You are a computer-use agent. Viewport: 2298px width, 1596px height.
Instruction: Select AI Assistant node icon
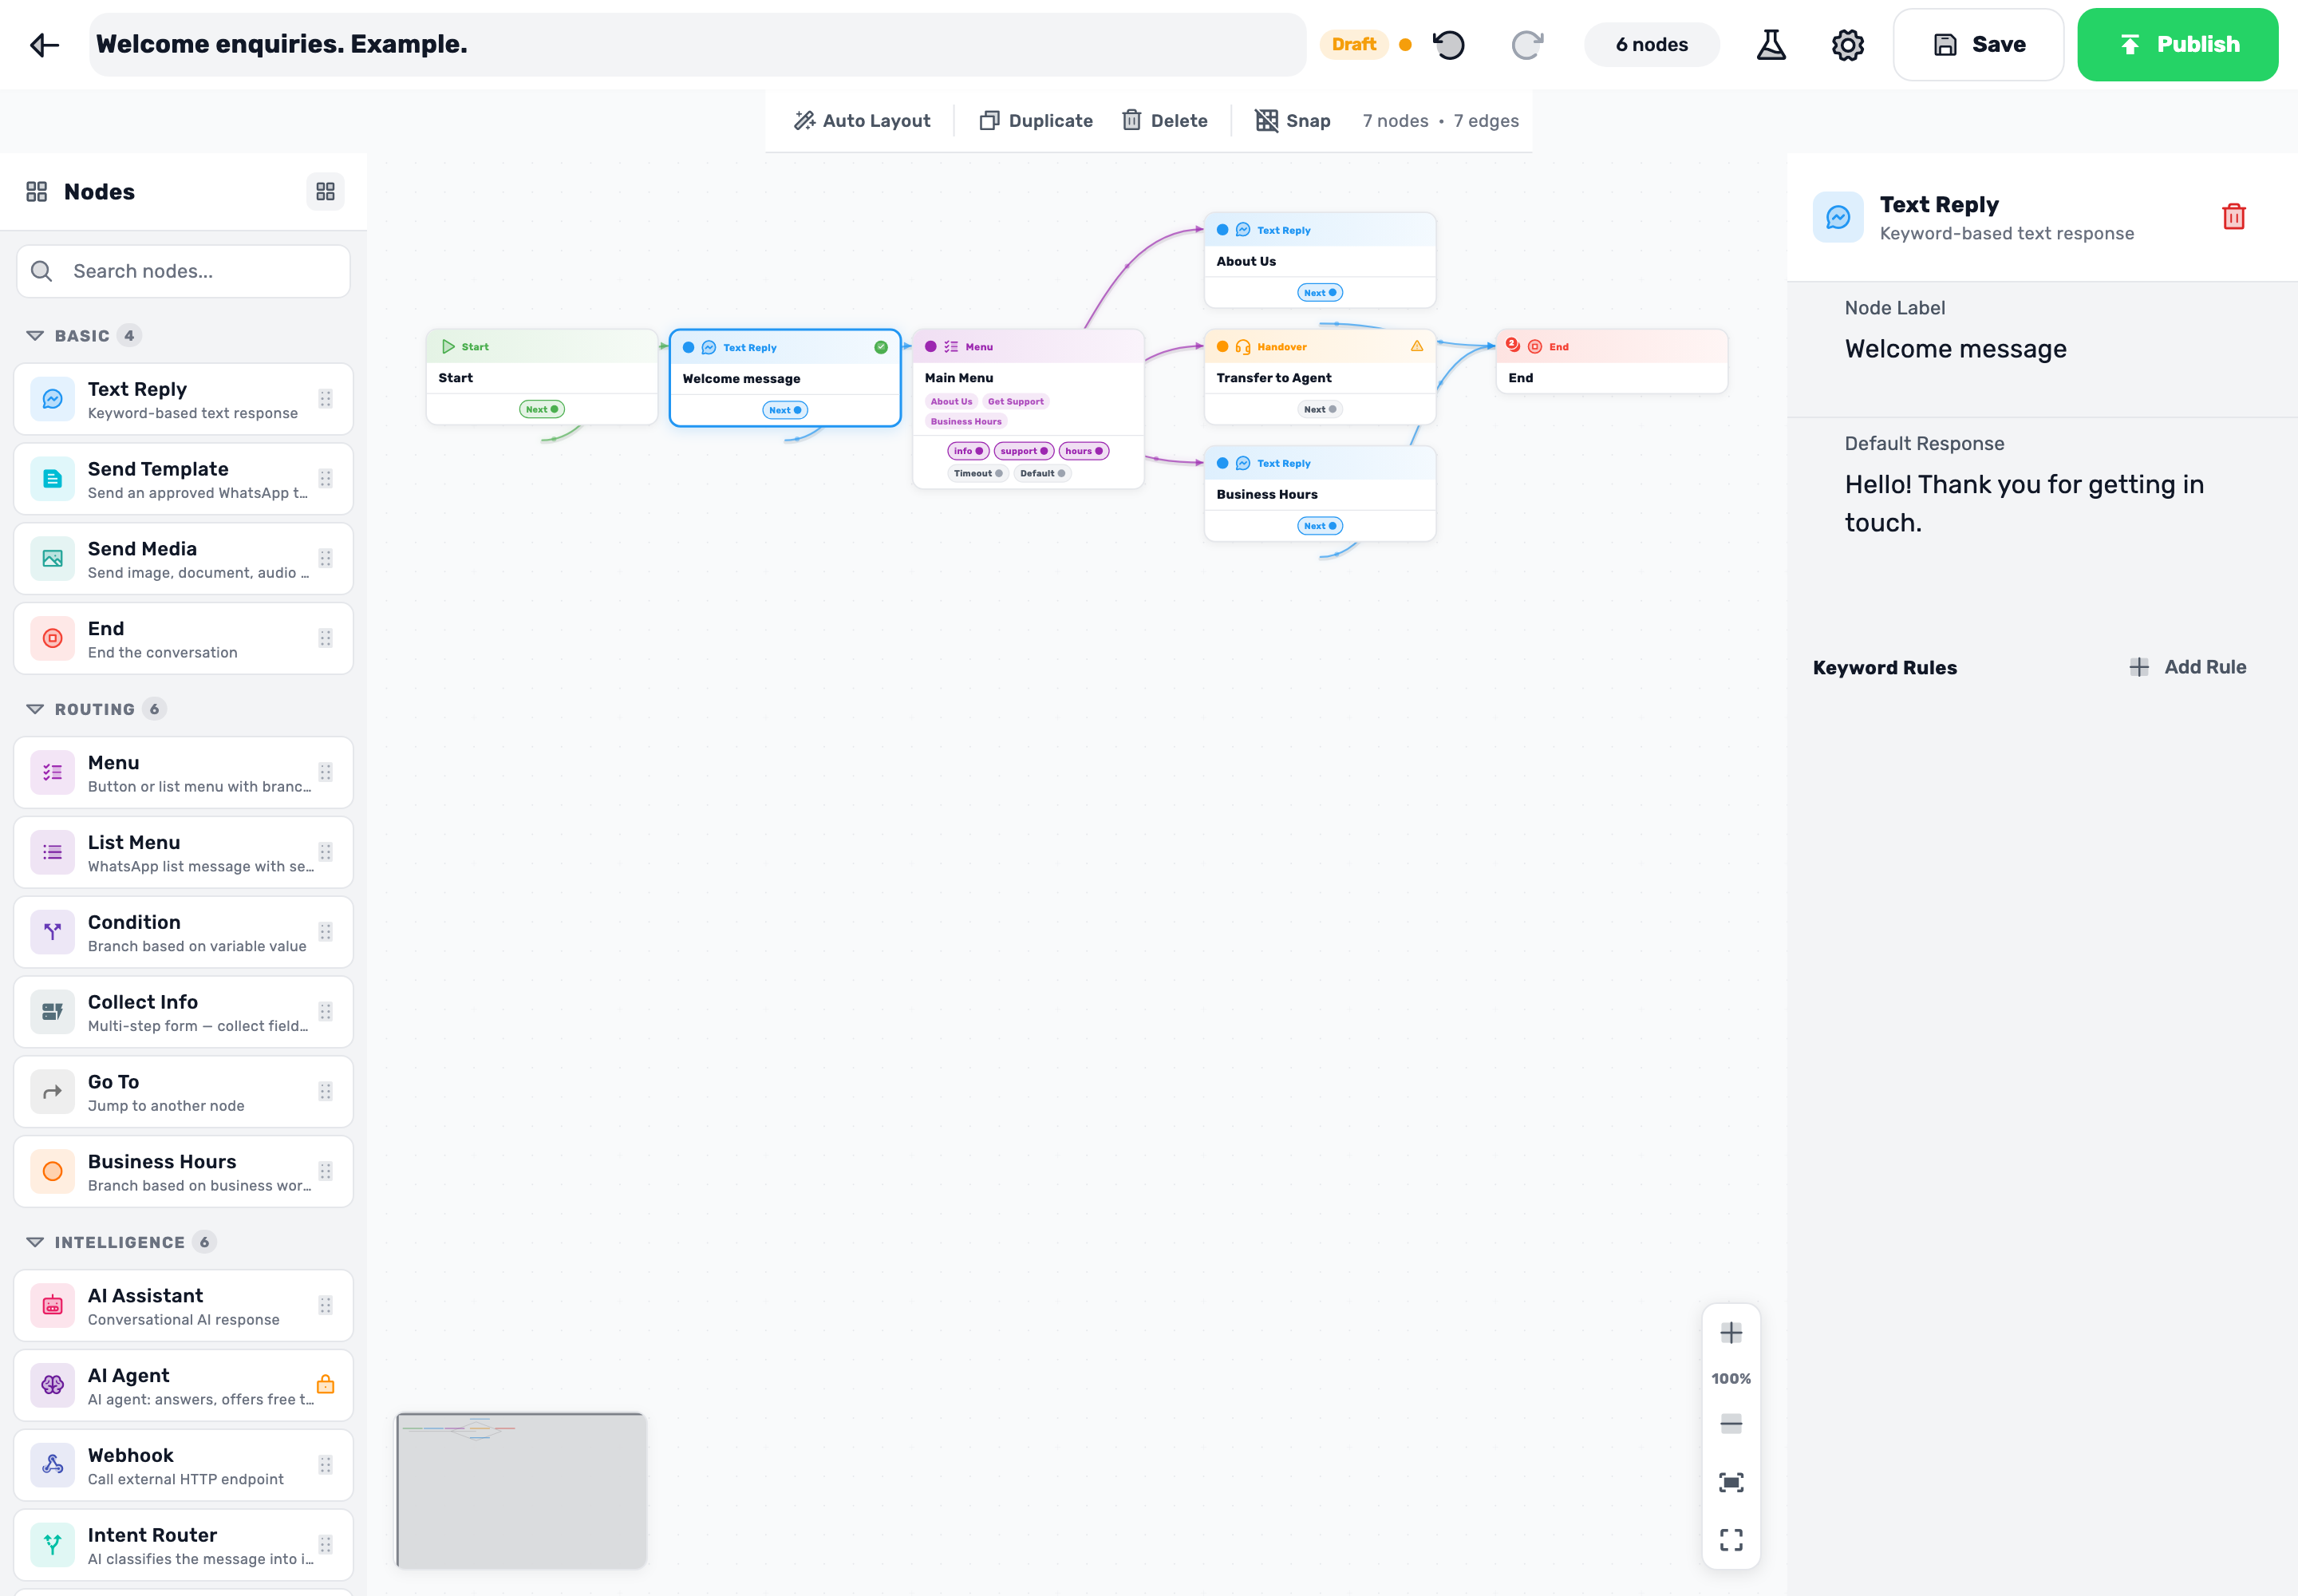pos(53,1305)
